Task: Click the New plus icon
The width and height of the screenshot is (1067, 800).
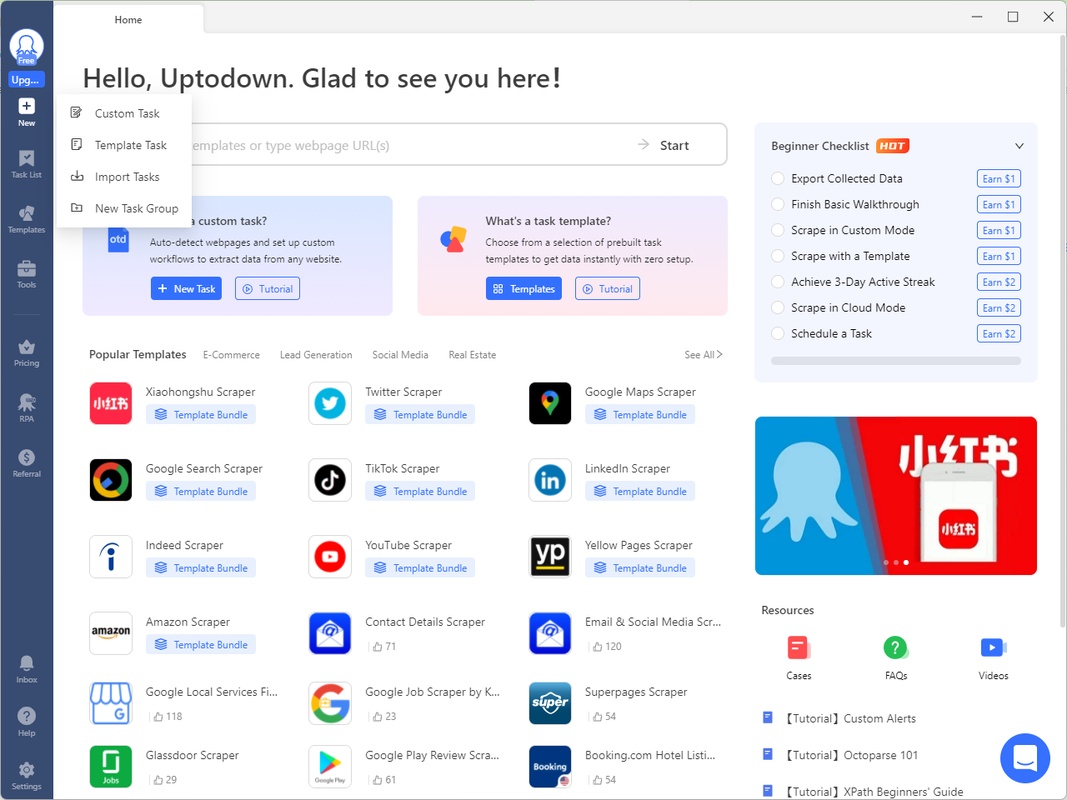Action: 27,106
